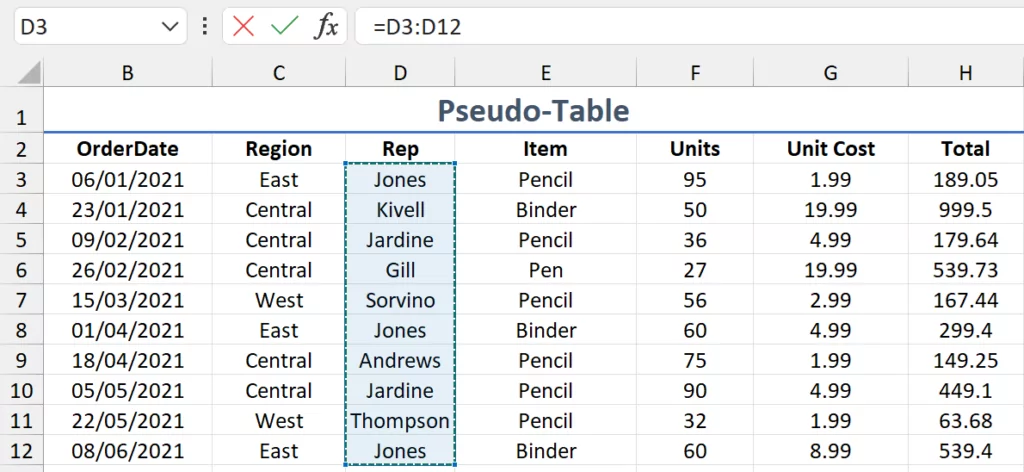
Task: Click inside the Name Box showing D3
Action: (x=80, y=27)
